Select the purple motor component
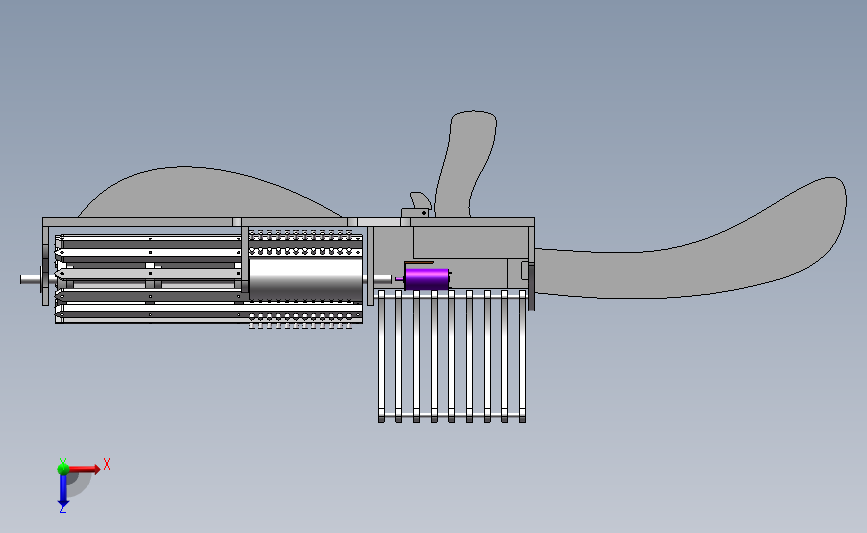The height and width of the screenshot is (533, 867). point(426,279)
